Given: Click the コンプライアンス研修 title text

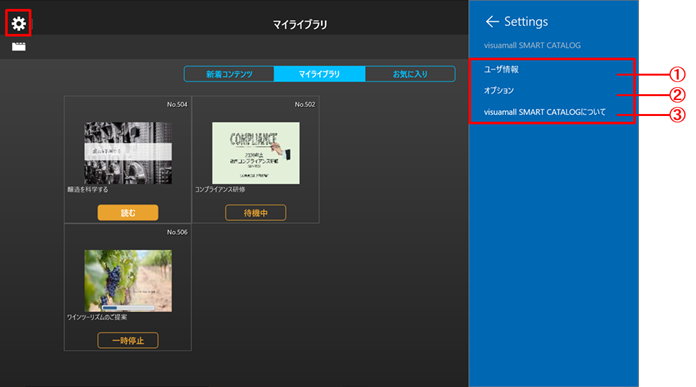Looking at the screenshot, I should tap(220, 190).
